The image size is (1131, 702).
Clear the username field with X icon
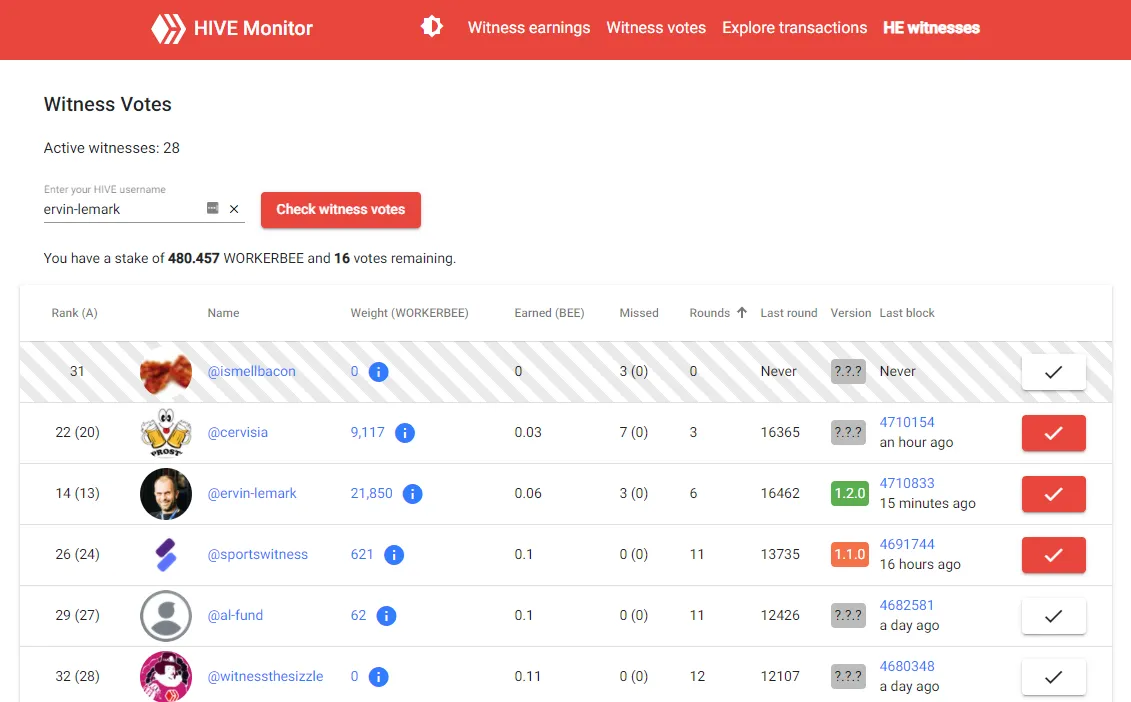(234, 209)
